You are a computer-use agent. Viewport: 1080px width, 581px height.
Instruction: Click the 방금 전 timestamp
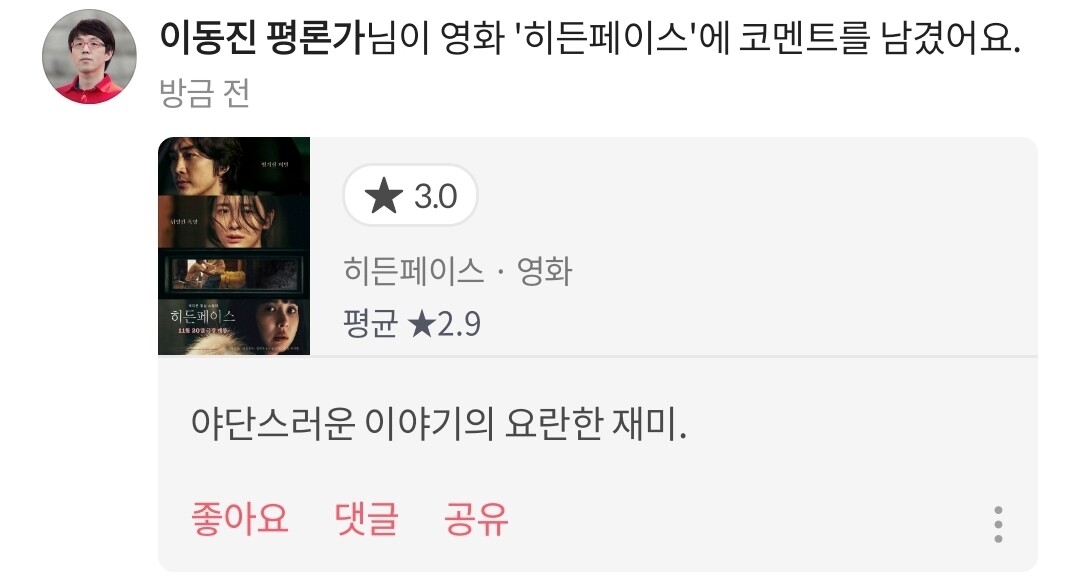[x=205, y=92]
